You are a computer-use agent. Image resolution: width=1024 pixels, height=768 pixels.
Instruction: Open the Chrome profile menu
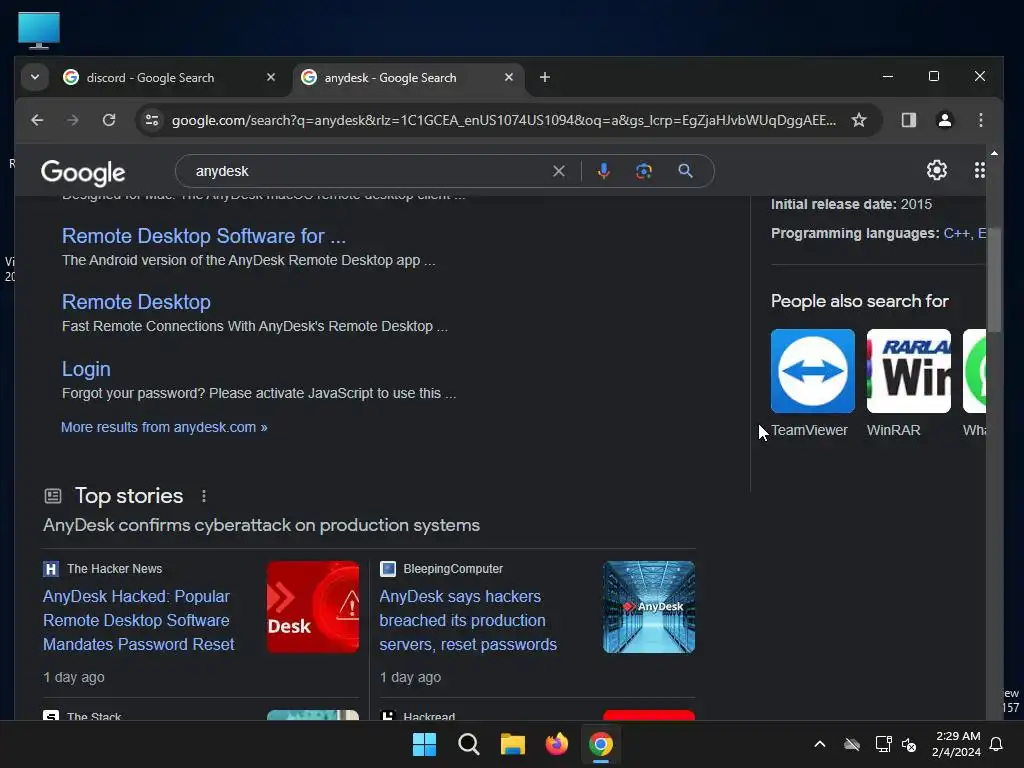pyautogui.click(x=944, y=120)
